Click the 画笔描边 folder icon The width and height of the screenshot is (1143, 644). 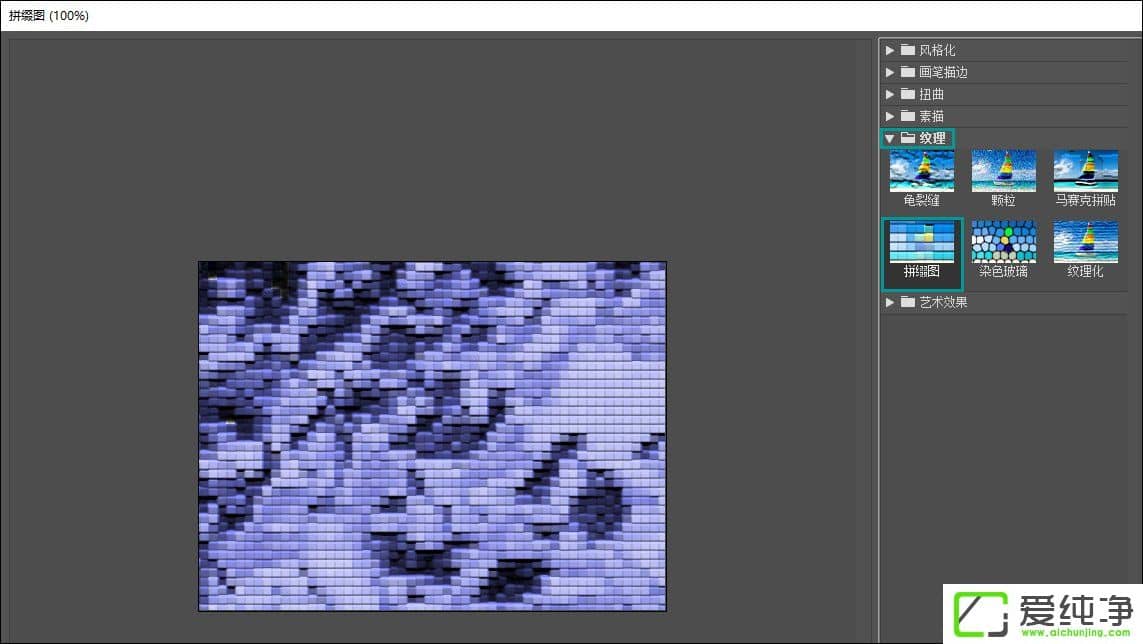[908, 72]
